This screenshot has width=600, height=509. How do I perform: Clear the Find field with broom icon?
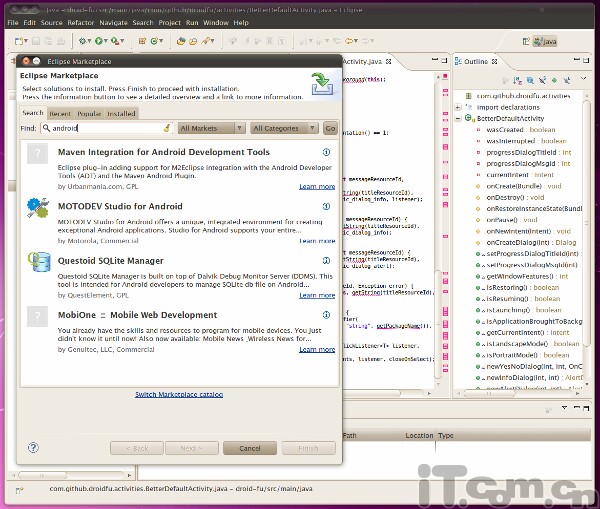point(167,128)
